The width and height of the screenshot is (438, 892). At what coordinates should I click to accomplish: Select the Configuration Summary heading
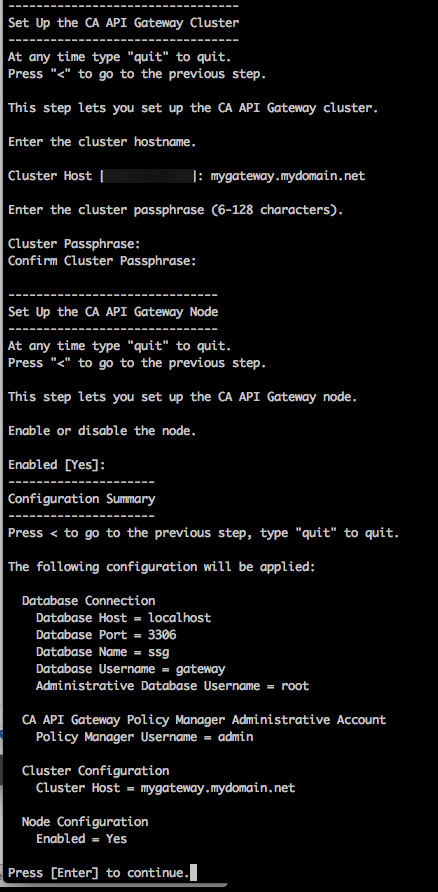81,499
